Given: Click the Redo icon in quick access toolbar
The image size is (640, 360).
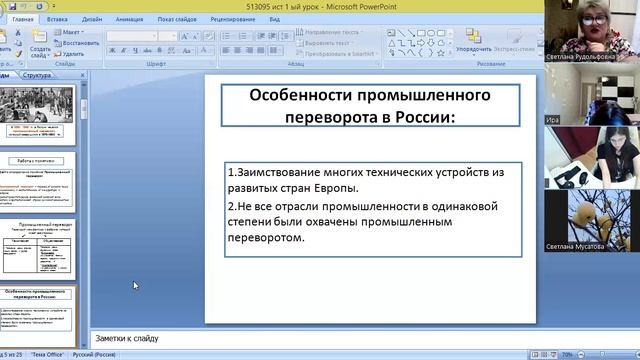Looking at the screenshot, I should (x=39, y=7).
